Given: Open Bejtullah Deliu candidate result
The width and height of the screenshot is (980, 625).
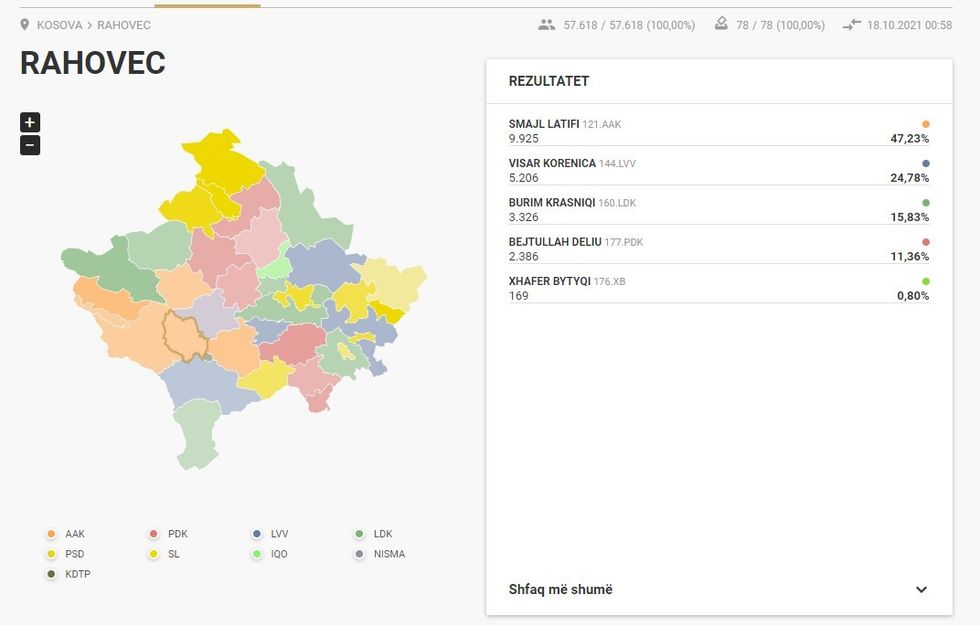Looking at the screenshot, I should pos(718,248).
